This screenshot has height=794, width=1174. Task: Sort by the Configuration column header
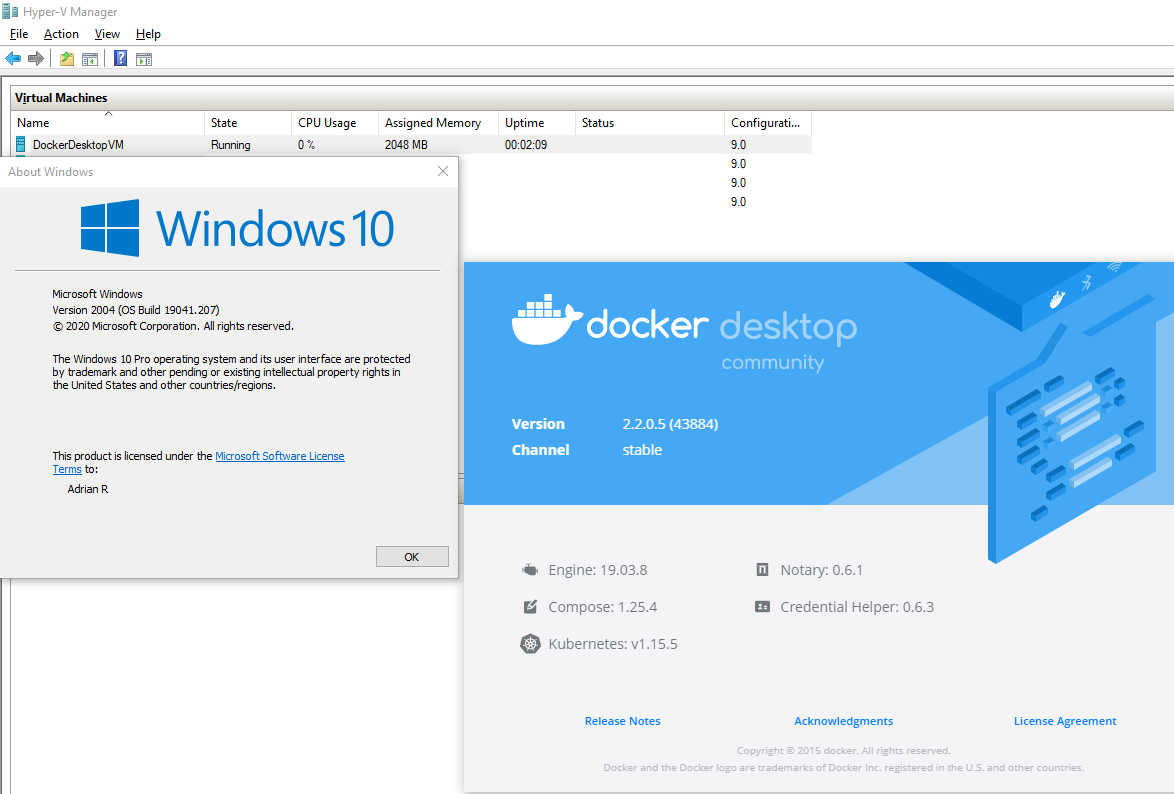(x=768, y=123)
